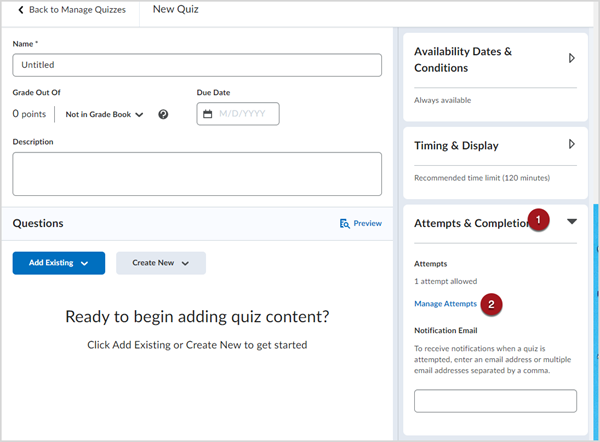Open the Add Existing dropdown button
This screenshot has width=600, height=442.
pos(59,263)
